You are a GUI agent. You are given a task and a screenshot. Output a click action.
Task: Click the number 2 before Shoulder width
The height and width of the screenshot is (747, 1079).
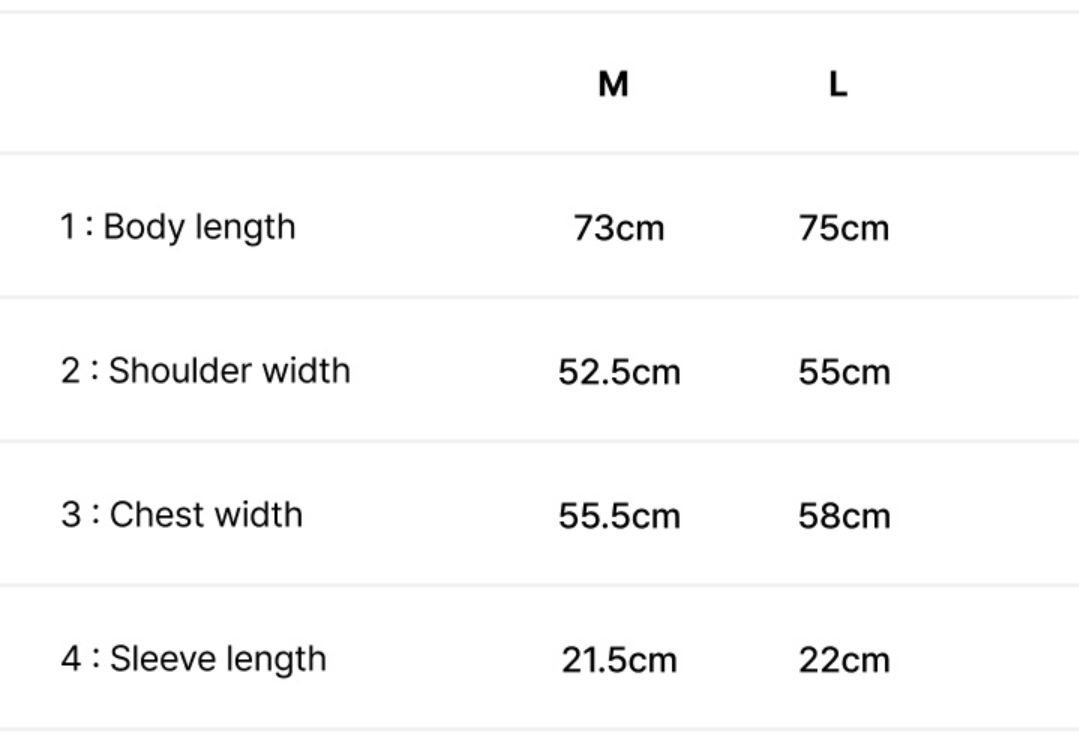coord(70,371)
